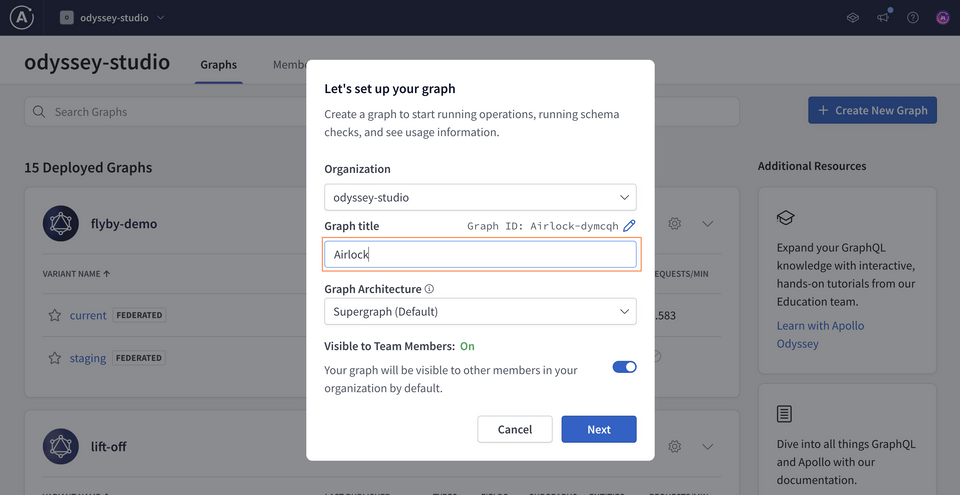This screenshot has width=960, height=495.
Task: Toggle Visible to Team Members switch
Action: pos(624,367)
